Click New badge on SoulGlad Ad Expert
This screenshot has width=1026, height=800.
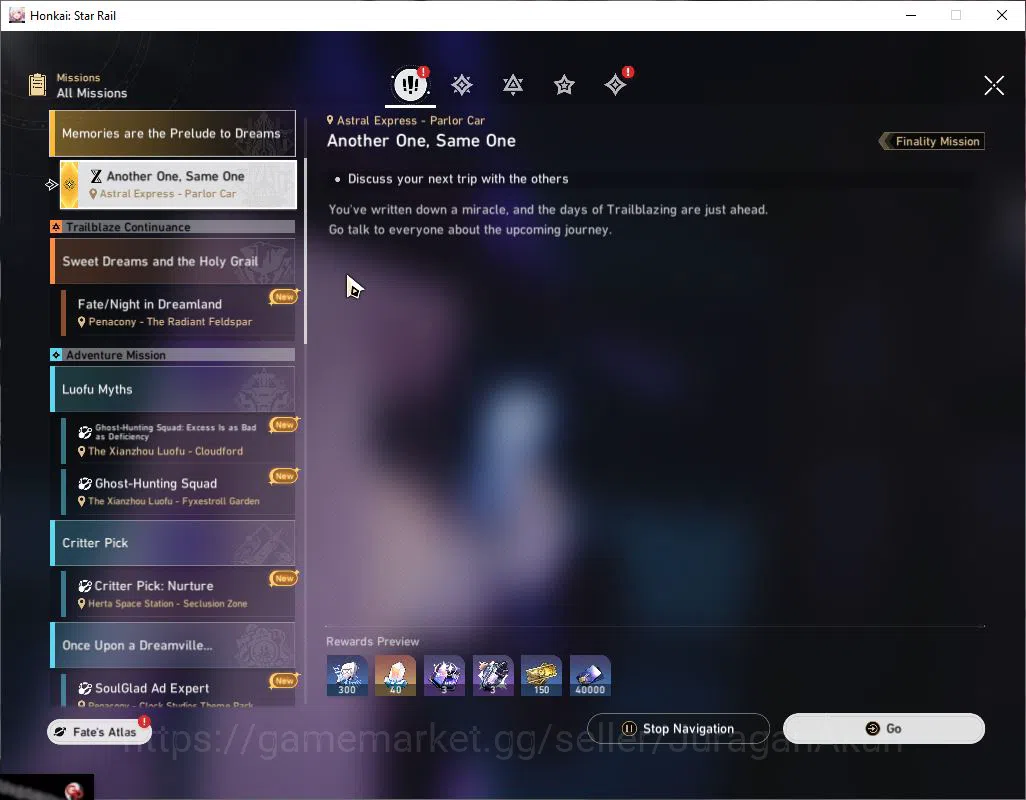[284, 680]
